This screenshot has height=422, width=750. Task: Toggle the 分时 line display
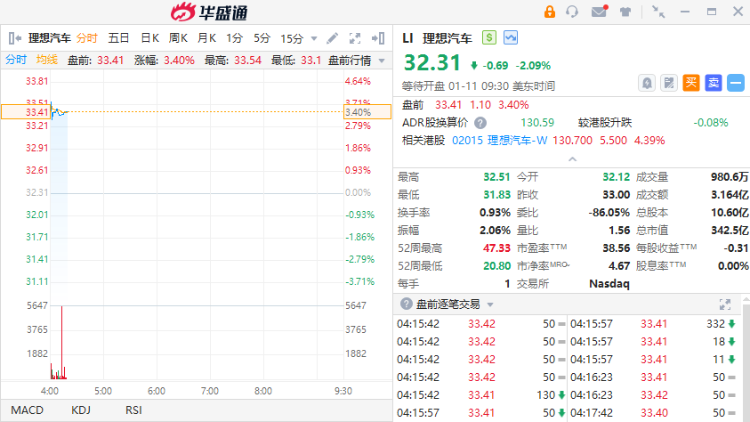click(x=16, y=60)
